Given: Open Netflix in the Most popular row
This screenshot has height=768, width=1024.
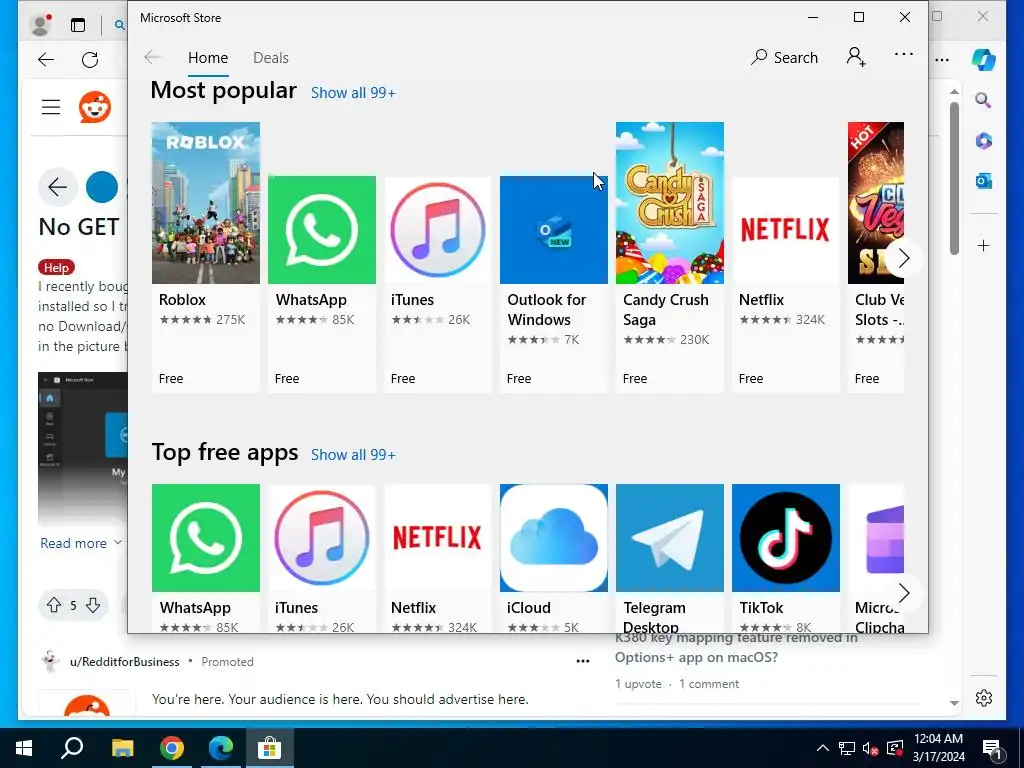Looking at the screenshot, I should click(x=786, y=284).
